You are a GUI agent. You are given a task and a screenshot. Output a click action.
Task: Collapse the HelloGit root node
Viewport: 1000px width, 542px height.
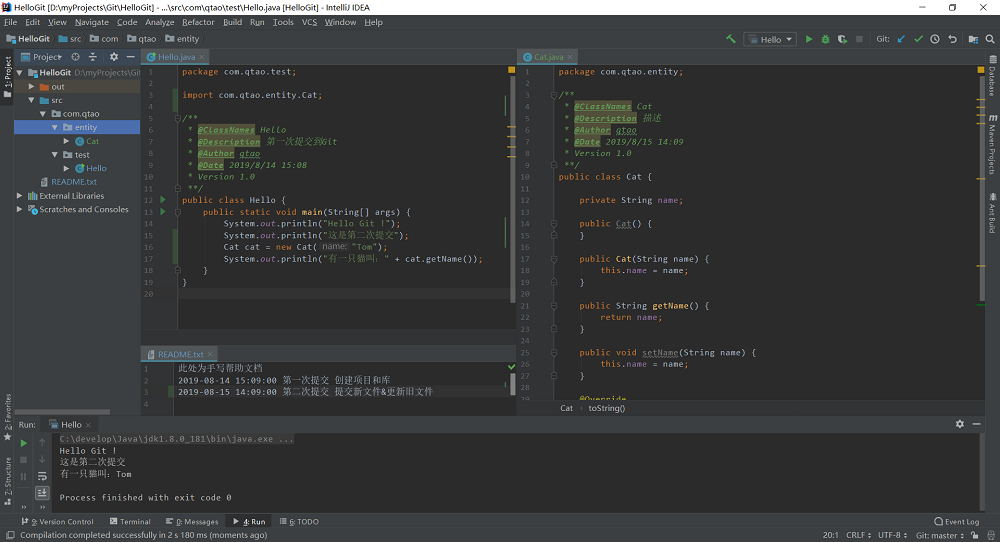tap(20, 73)
